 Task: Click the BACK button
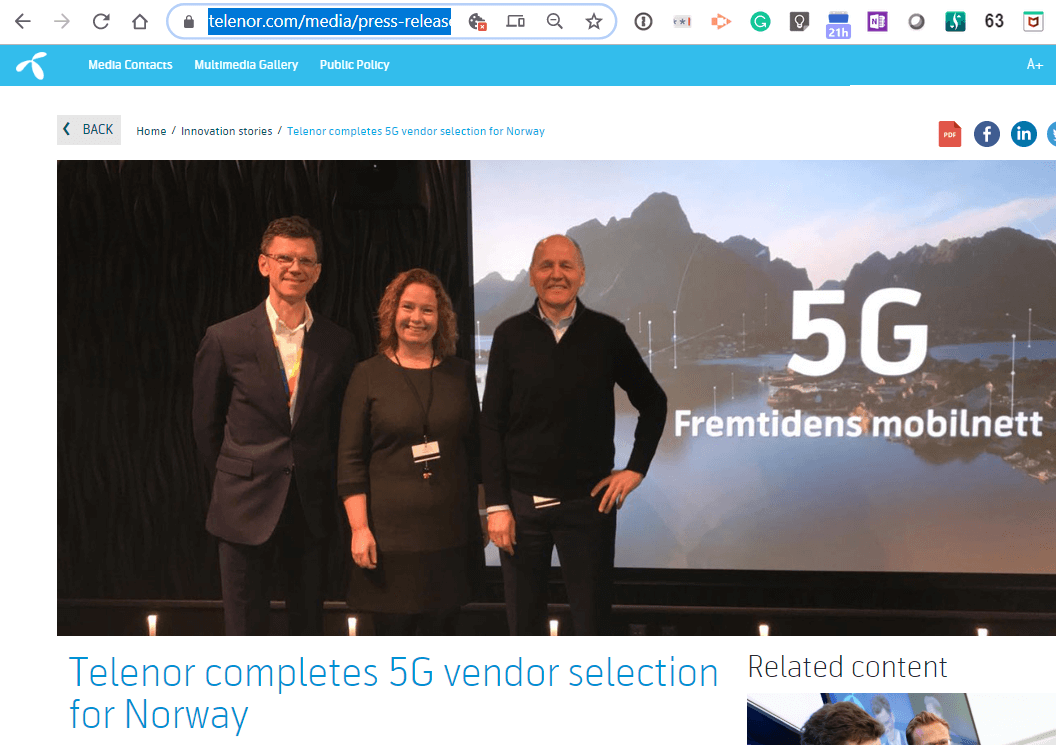[88, 129]
